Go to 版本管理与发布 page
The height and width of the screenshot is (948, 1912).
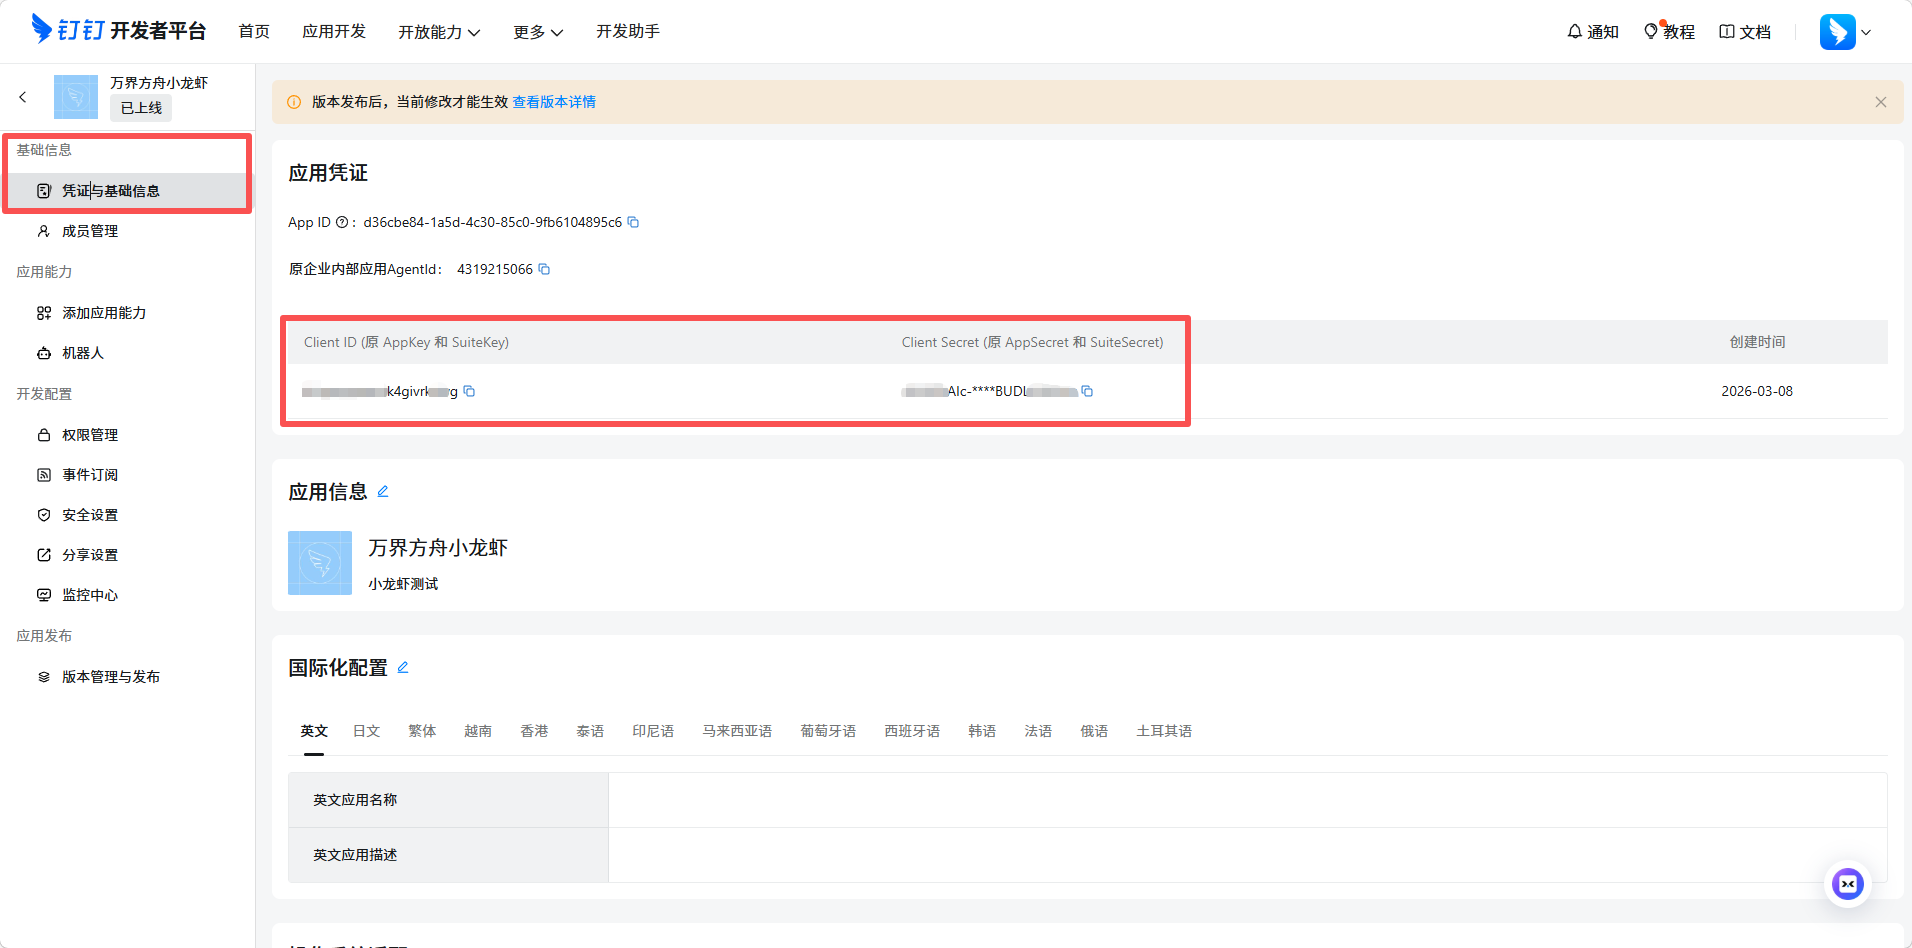(x=111, y=677)
